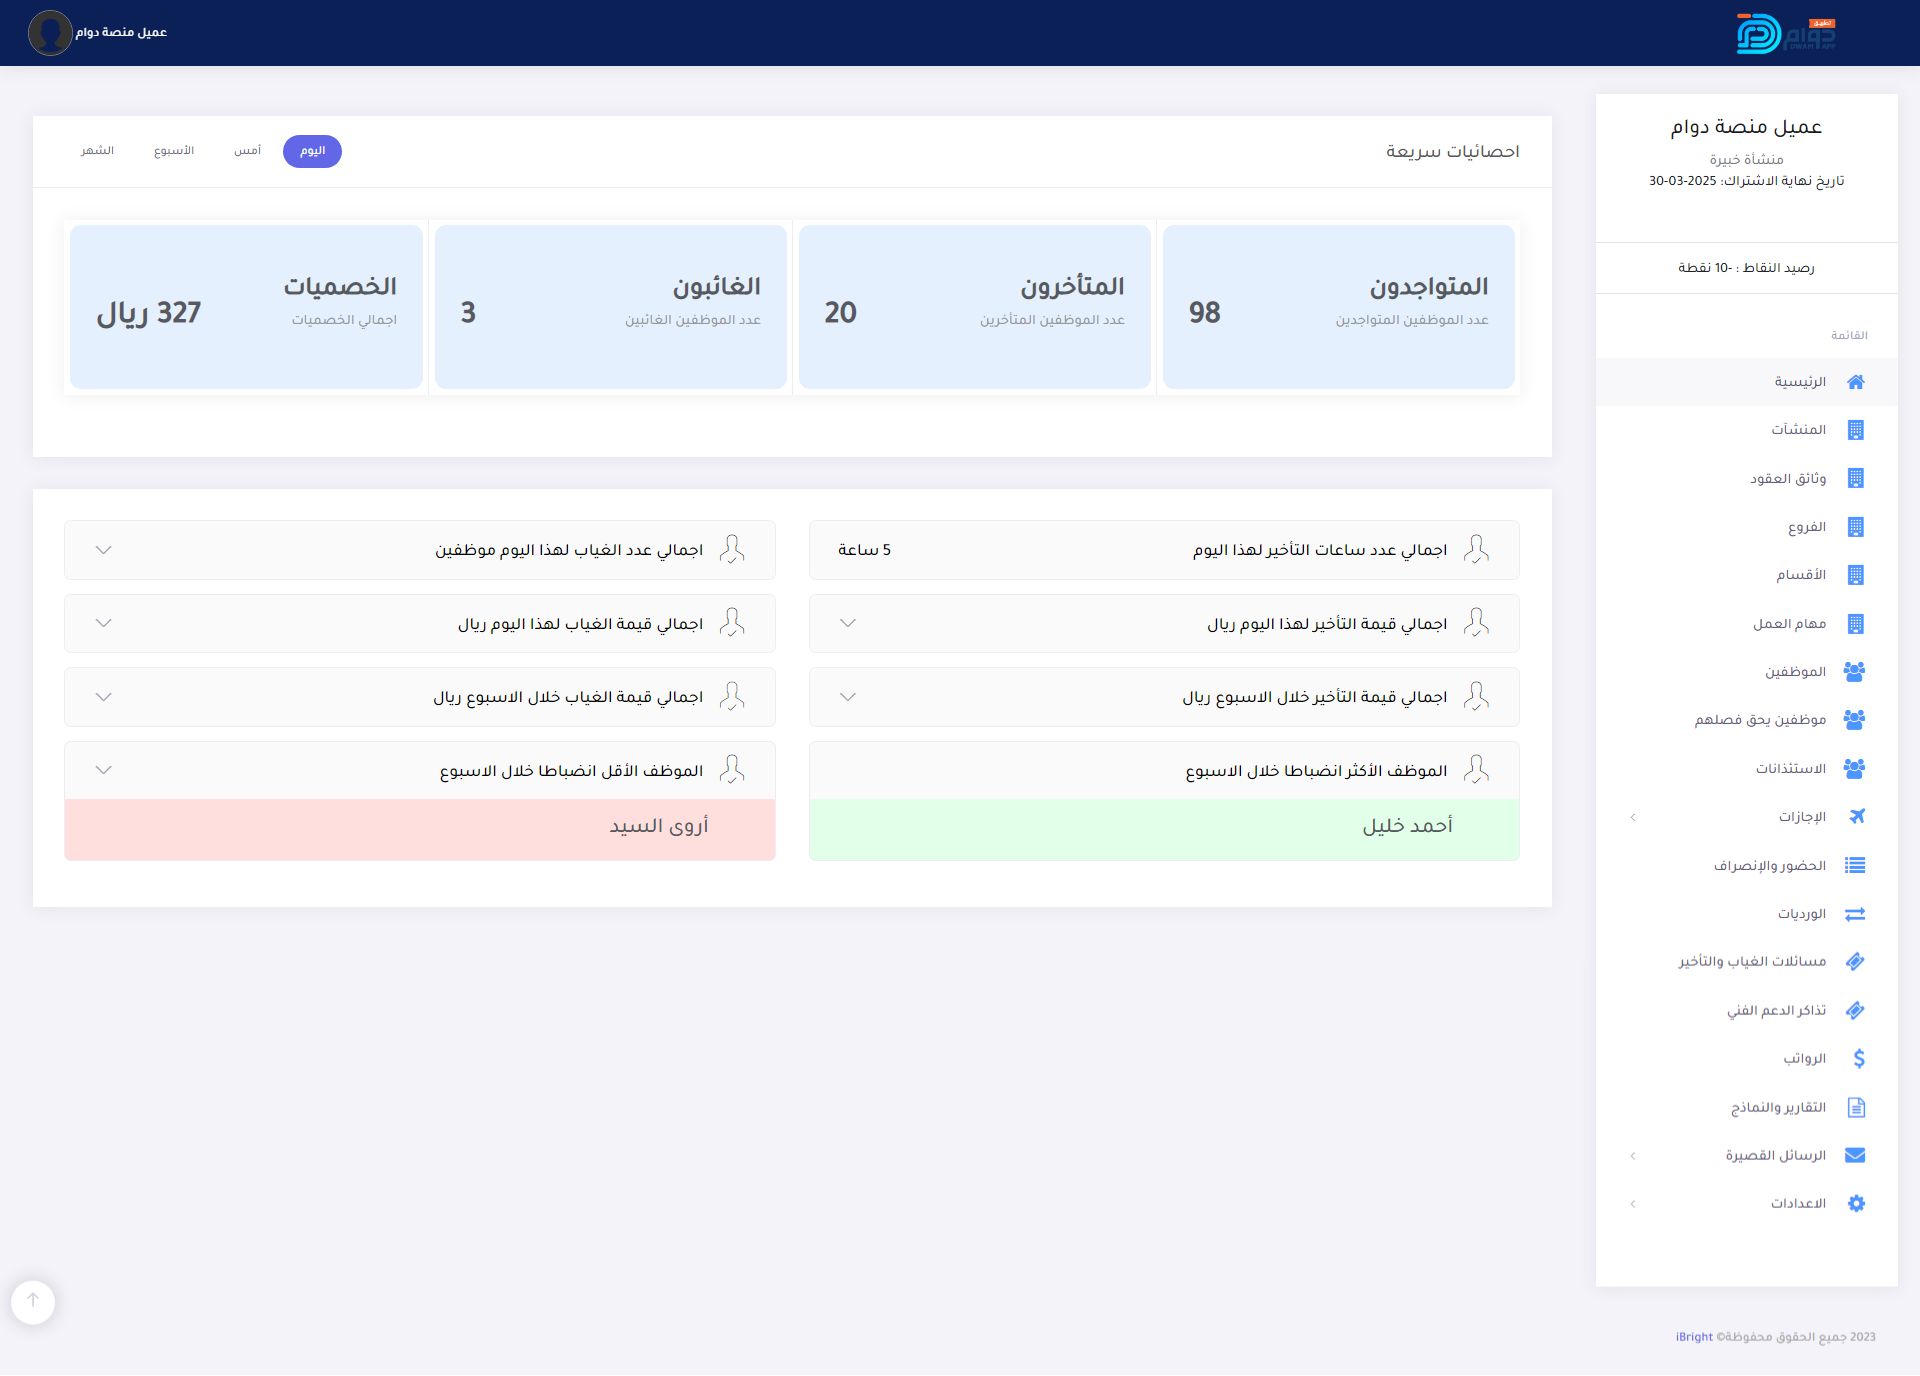Expand the اجمالي عدد الغياب لهذا اليوم panel
1920x1376 pixels.
point(103,550)
